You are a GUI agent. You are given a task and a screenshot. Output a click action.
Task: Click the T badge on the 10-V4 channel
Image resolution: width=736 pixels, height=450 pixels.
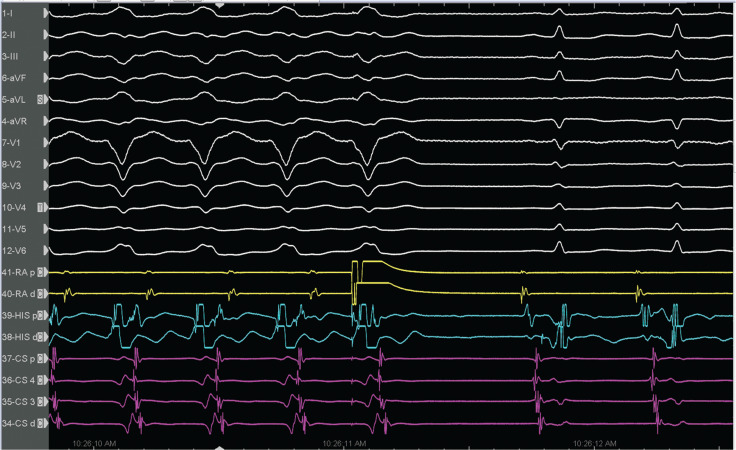tap(41, 208)
